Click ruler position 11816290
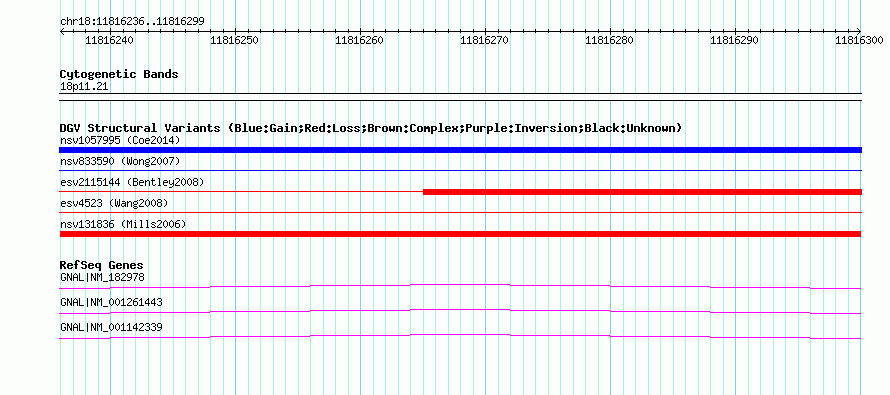 (735, 40)
